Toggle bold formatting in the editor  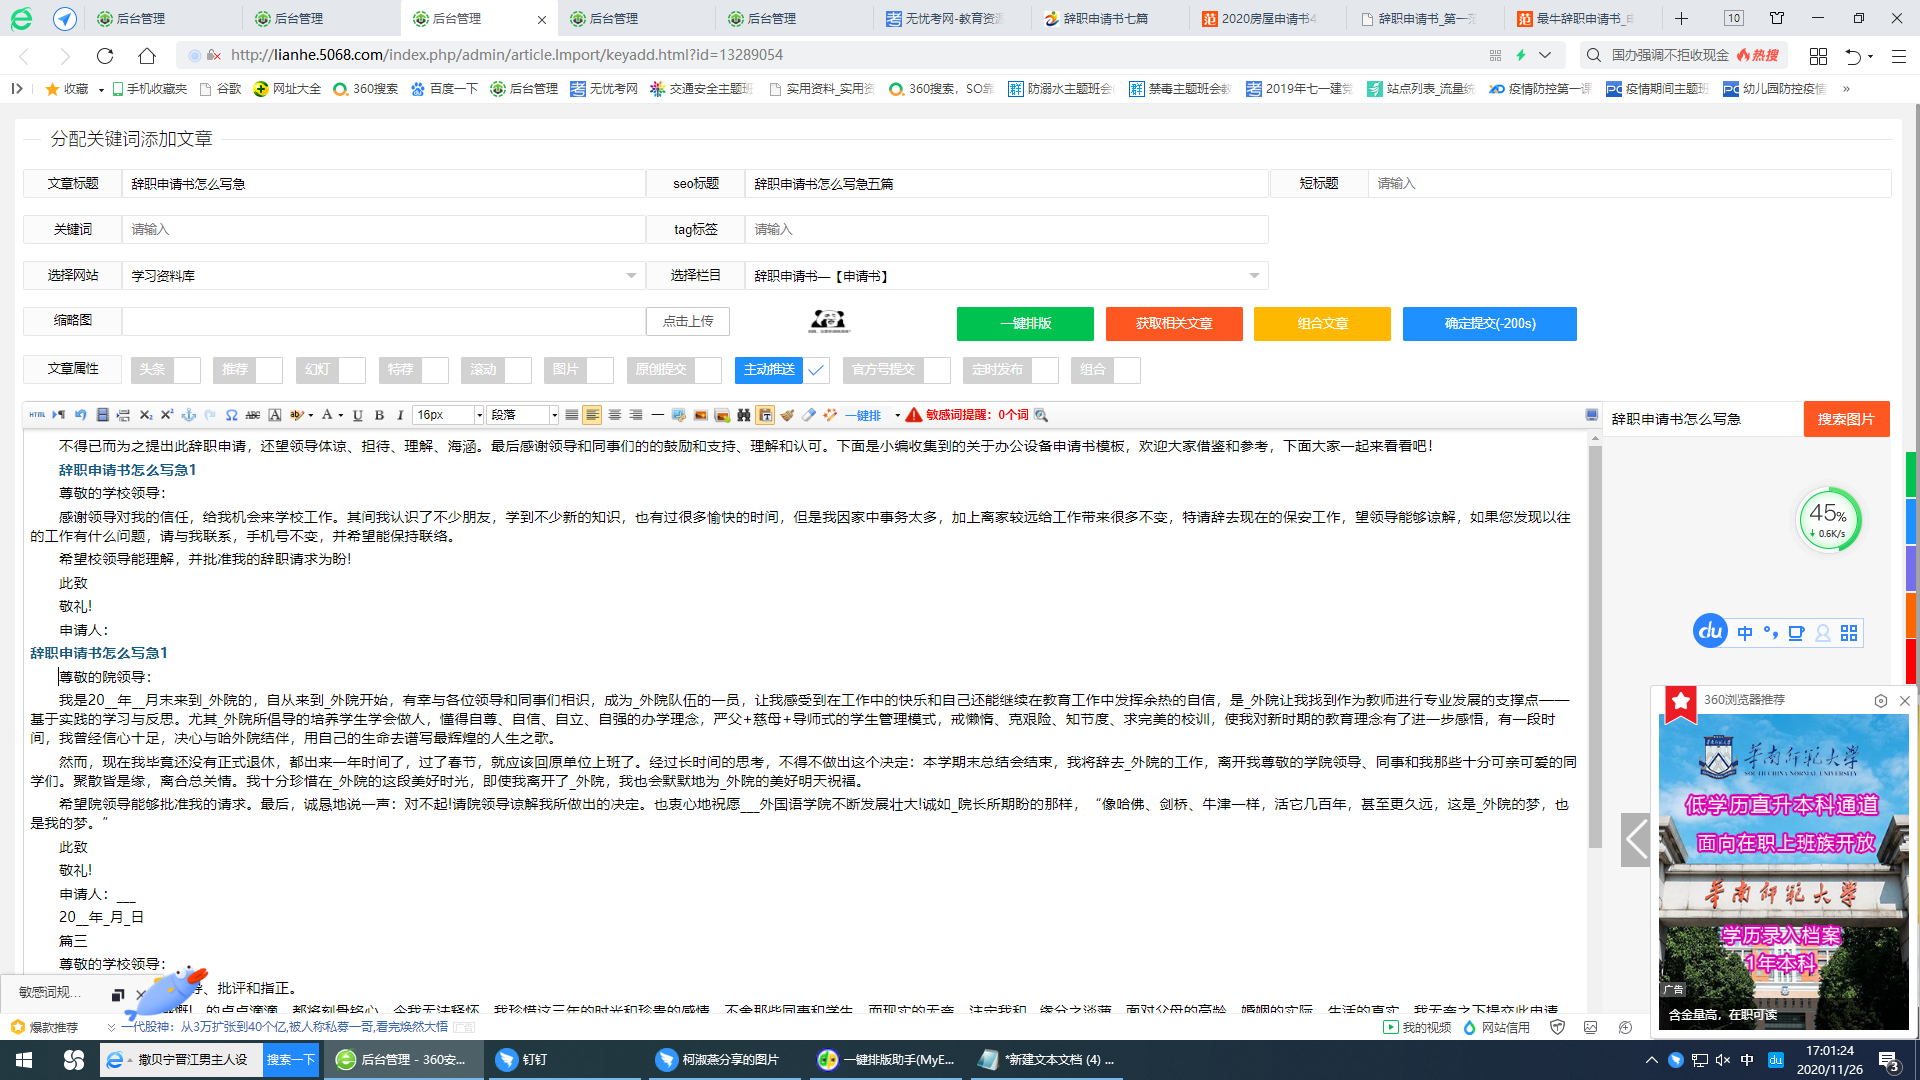378,415
